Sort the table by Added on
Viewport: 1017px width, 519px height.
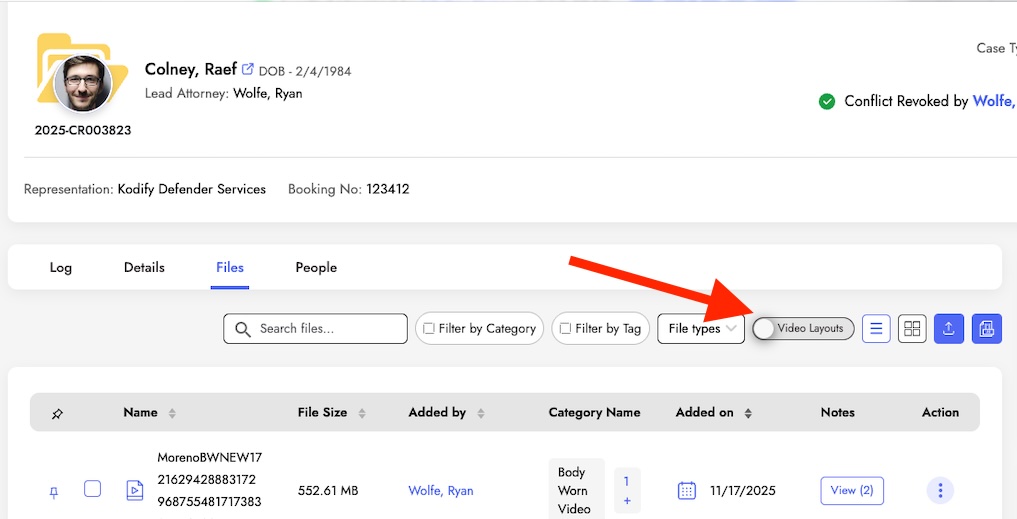pyautogui.click(x=748, y=413)
